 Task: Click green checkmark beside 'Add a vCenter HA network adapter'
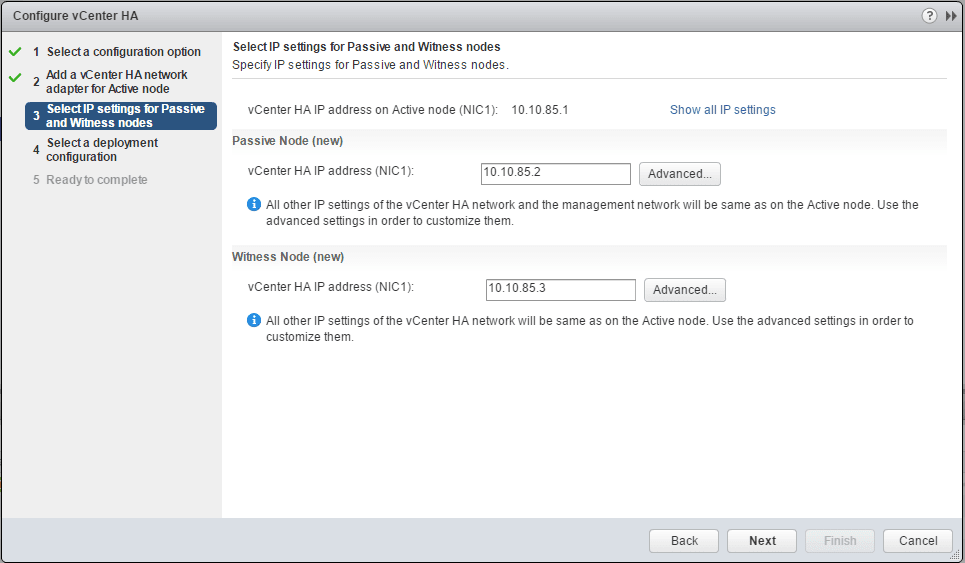point(15,77)
